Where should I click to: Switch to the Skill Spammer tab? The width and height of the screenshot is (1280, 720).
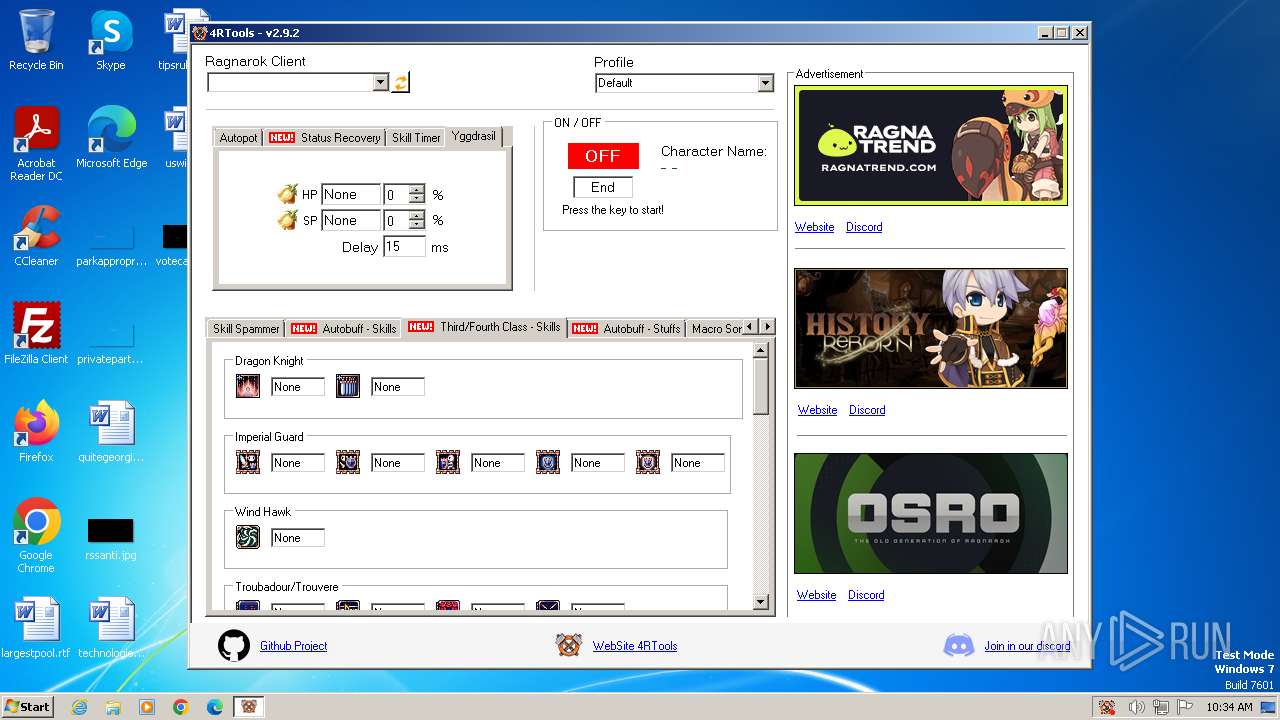point(246,329)
